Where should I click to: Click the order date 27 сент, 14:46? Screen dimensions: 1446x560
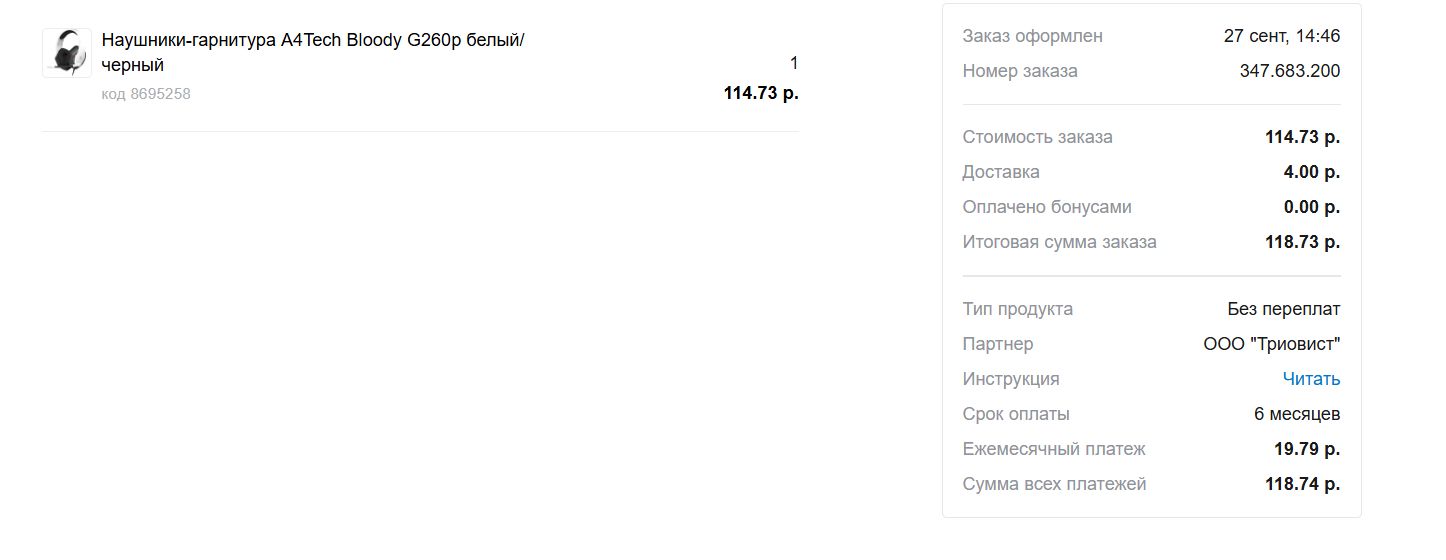(1282, 36)
